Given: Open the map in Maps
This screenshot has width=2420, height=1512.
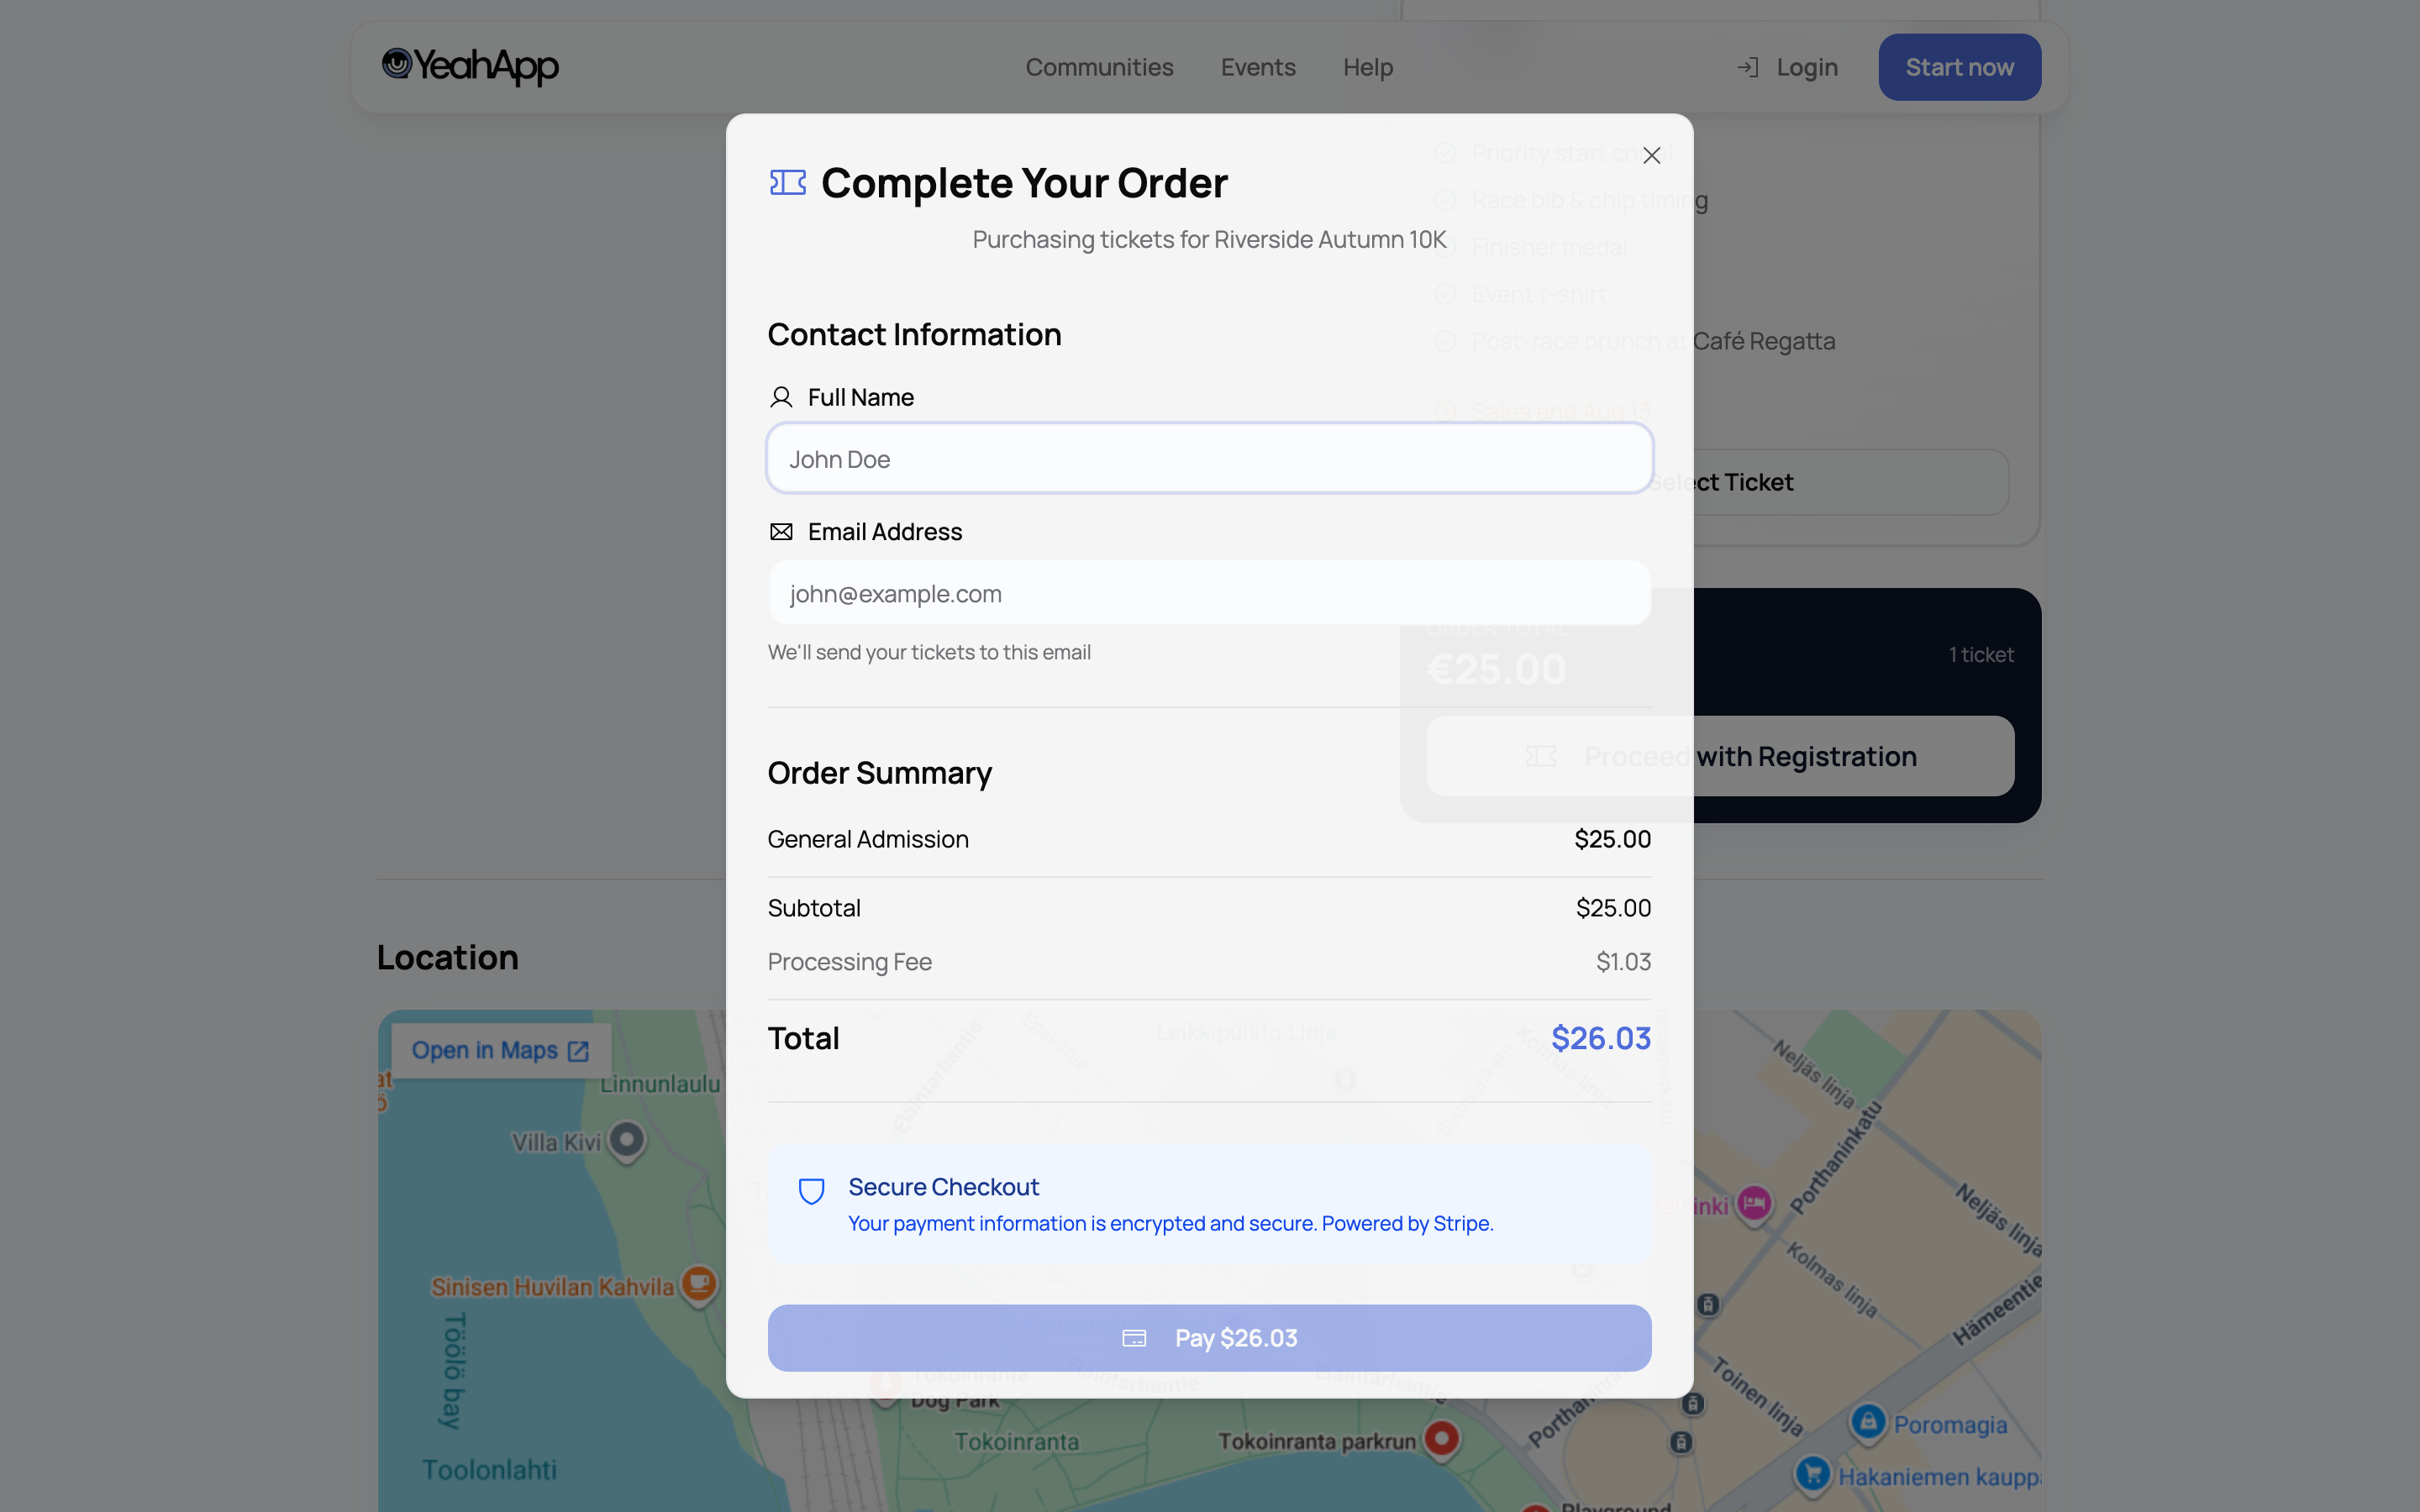Looking at the screenshot, I should coord(500,1050).
